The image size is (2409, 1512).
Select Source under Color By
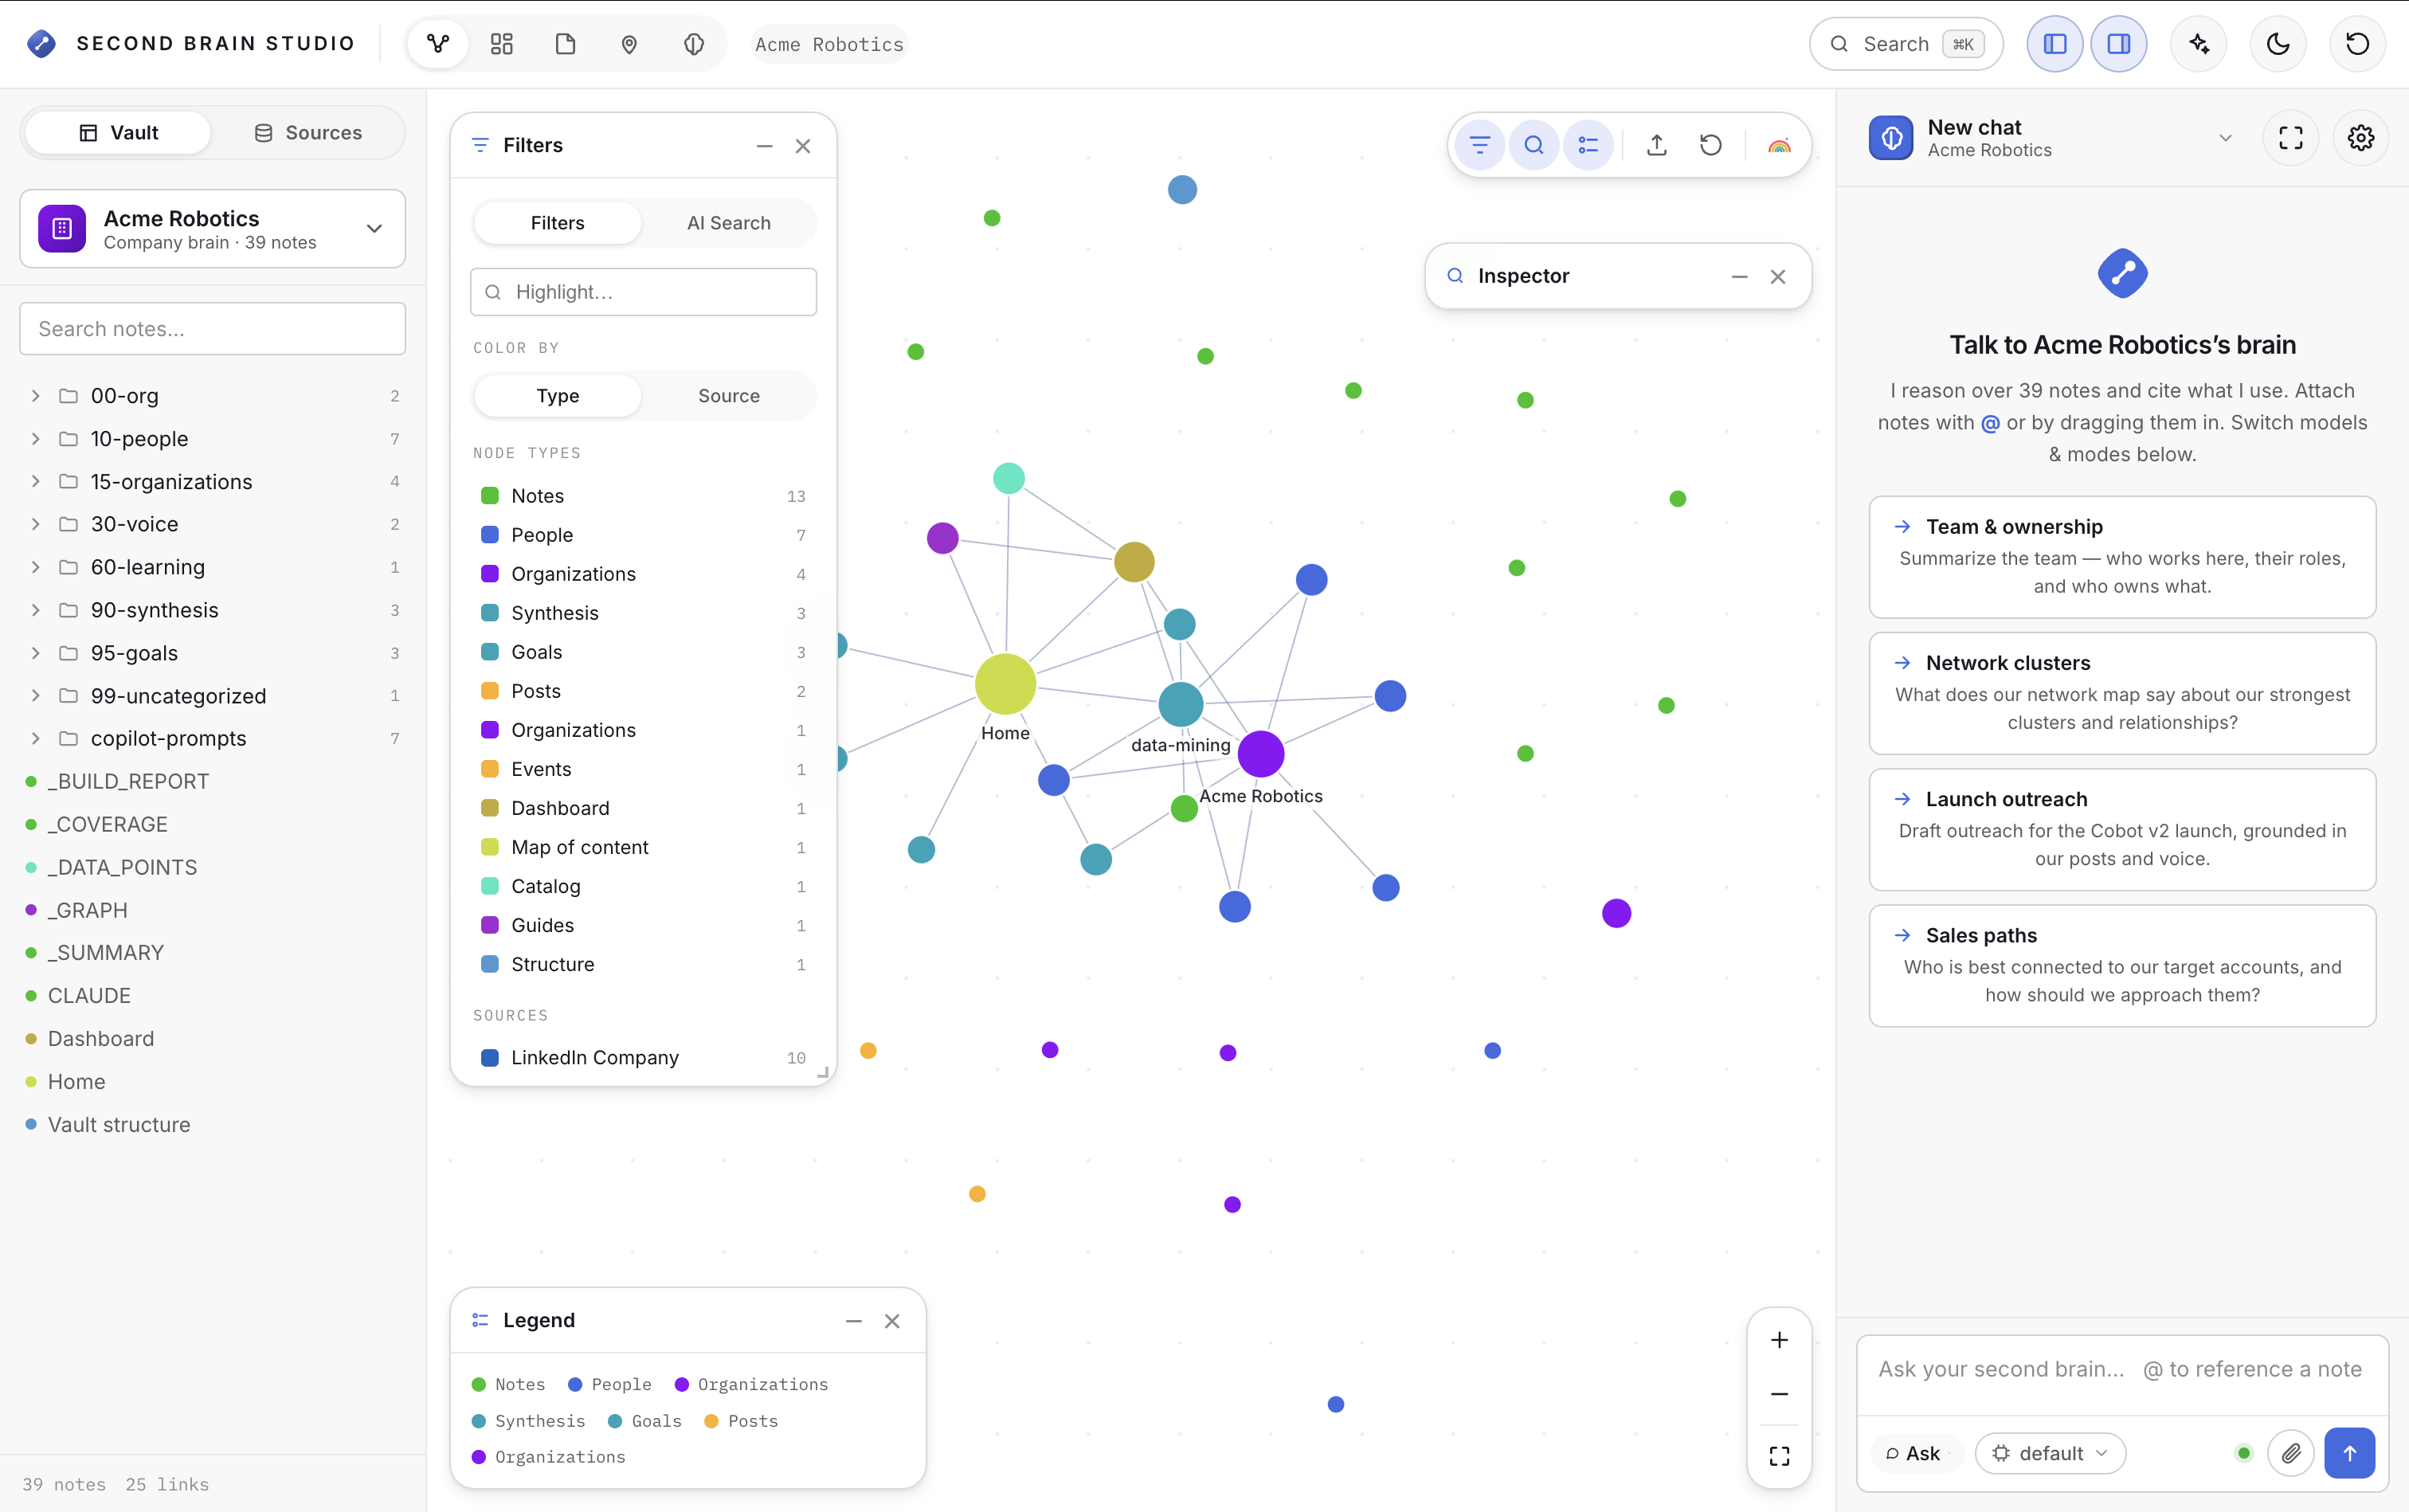point(729,396)
